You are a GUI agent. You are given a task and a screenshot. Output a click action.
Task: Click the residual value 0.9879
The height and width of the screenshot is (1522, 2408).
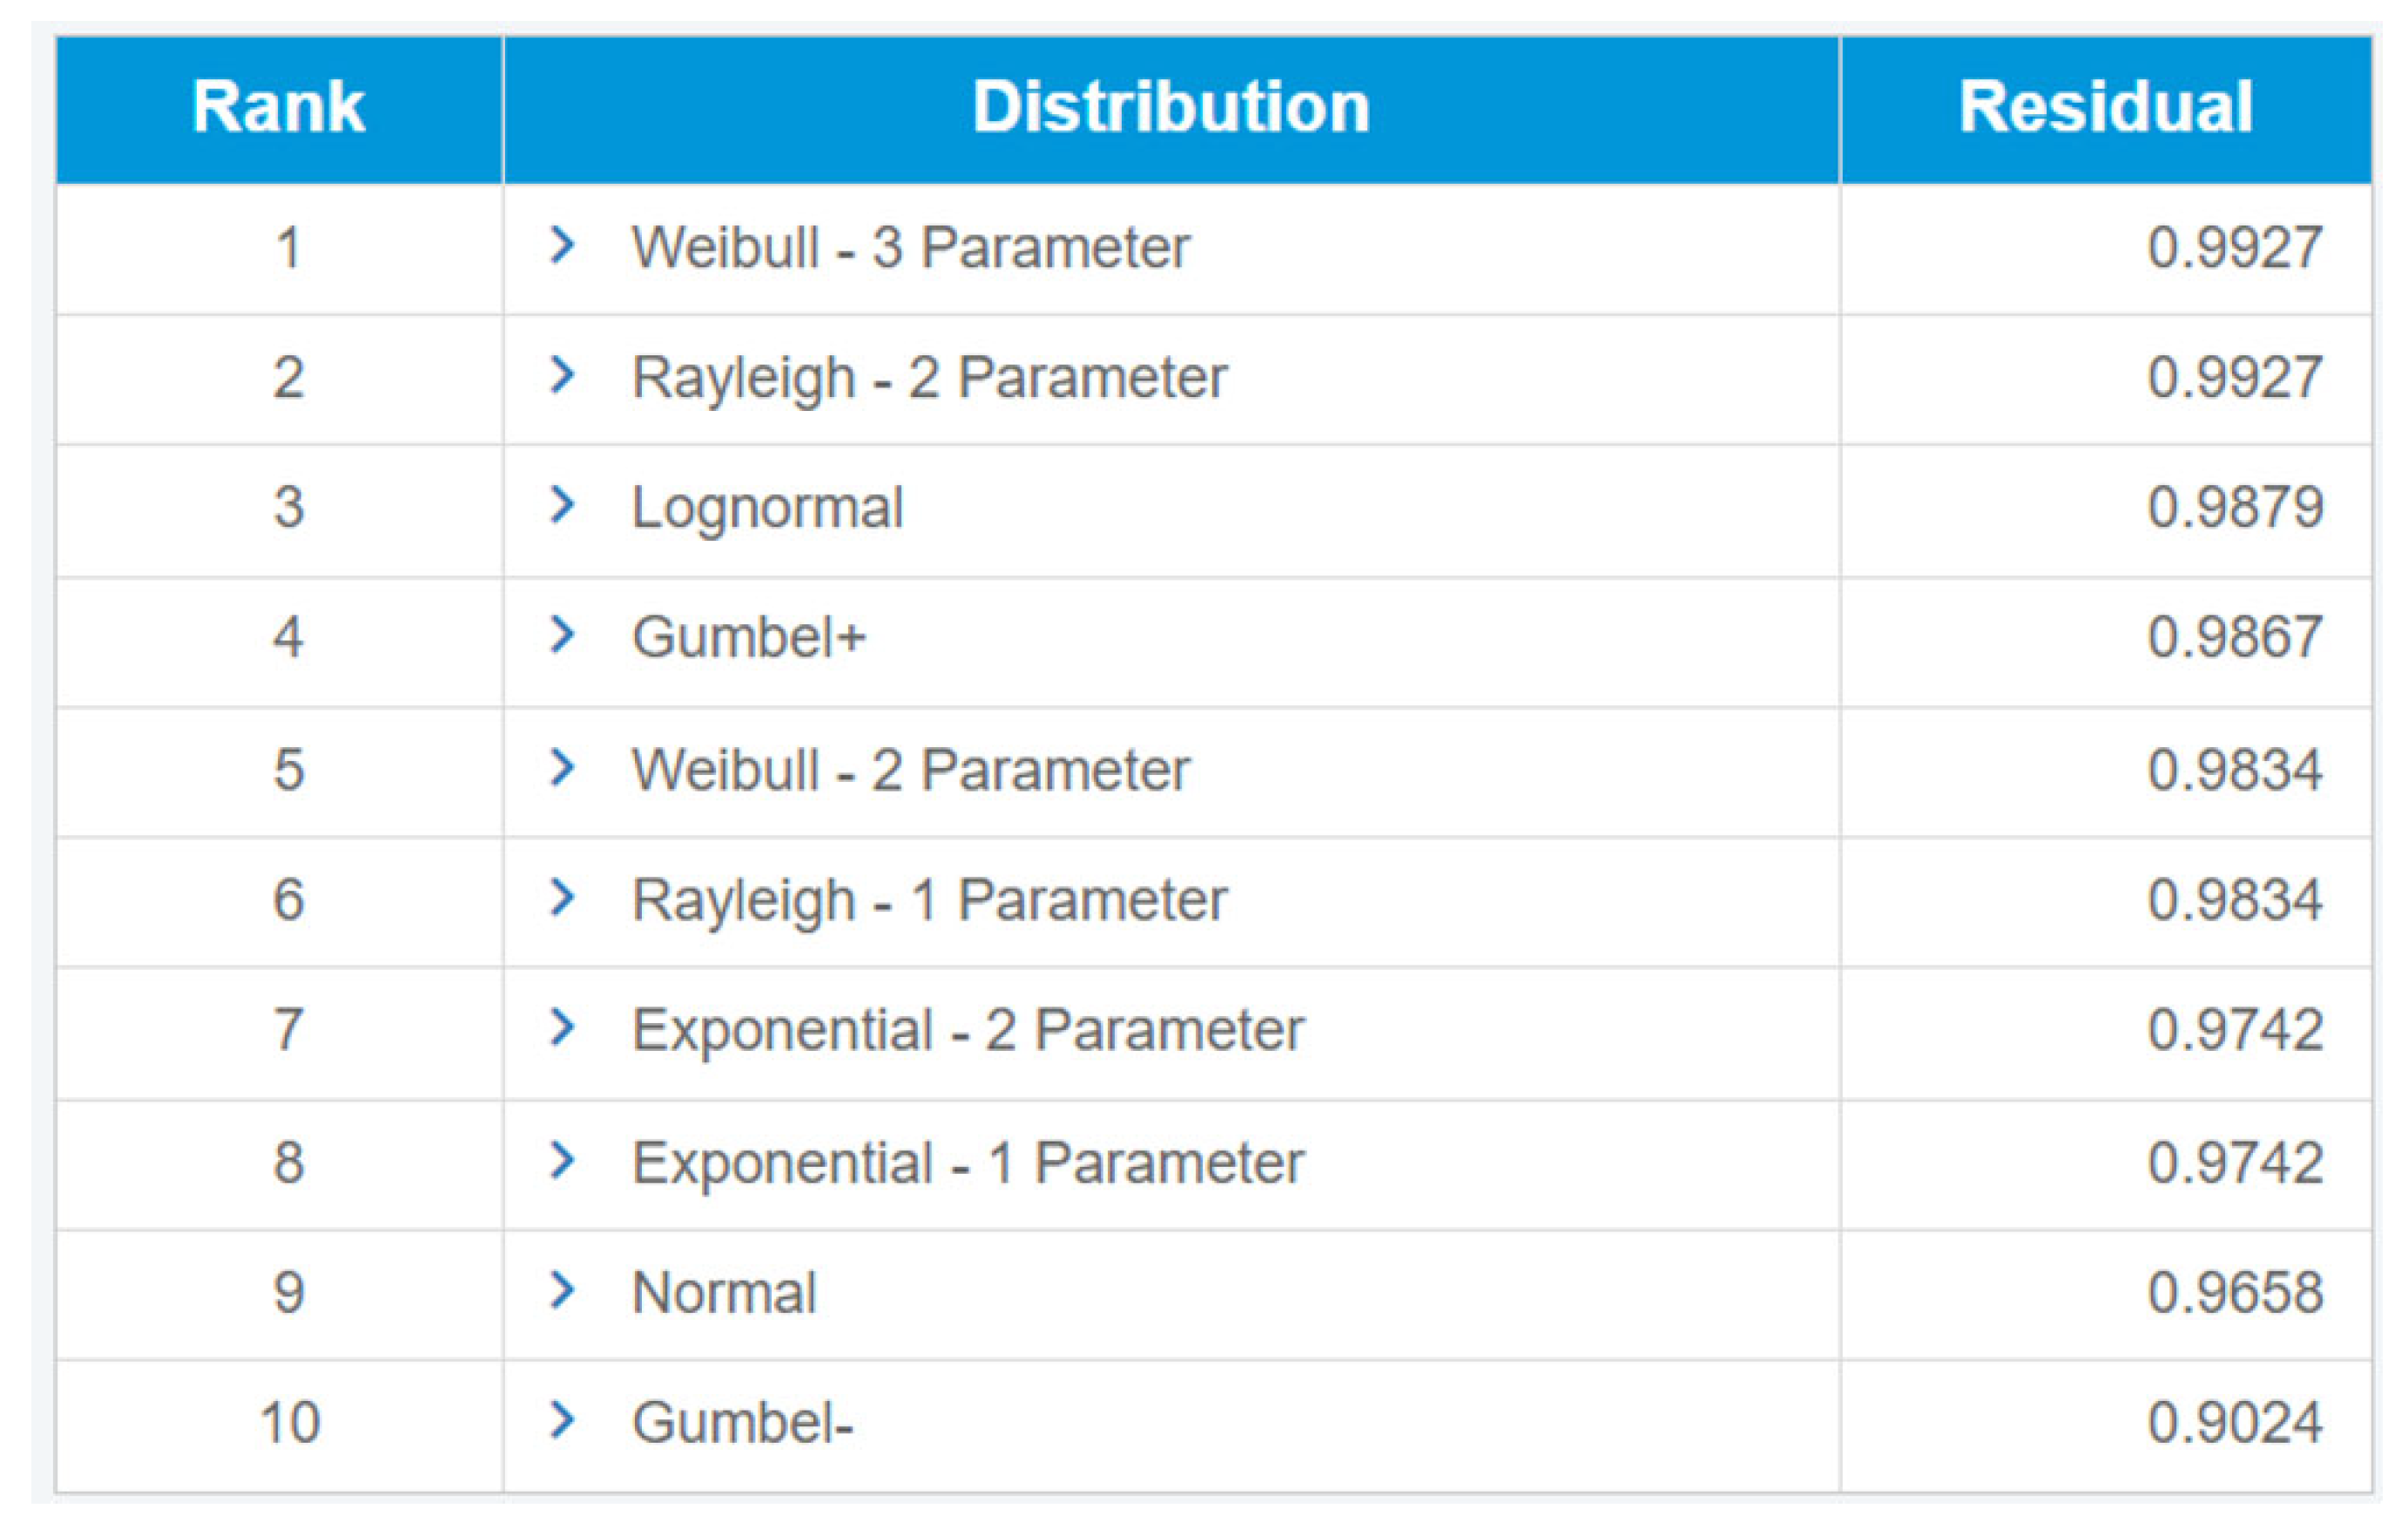tap(2235, 507)
